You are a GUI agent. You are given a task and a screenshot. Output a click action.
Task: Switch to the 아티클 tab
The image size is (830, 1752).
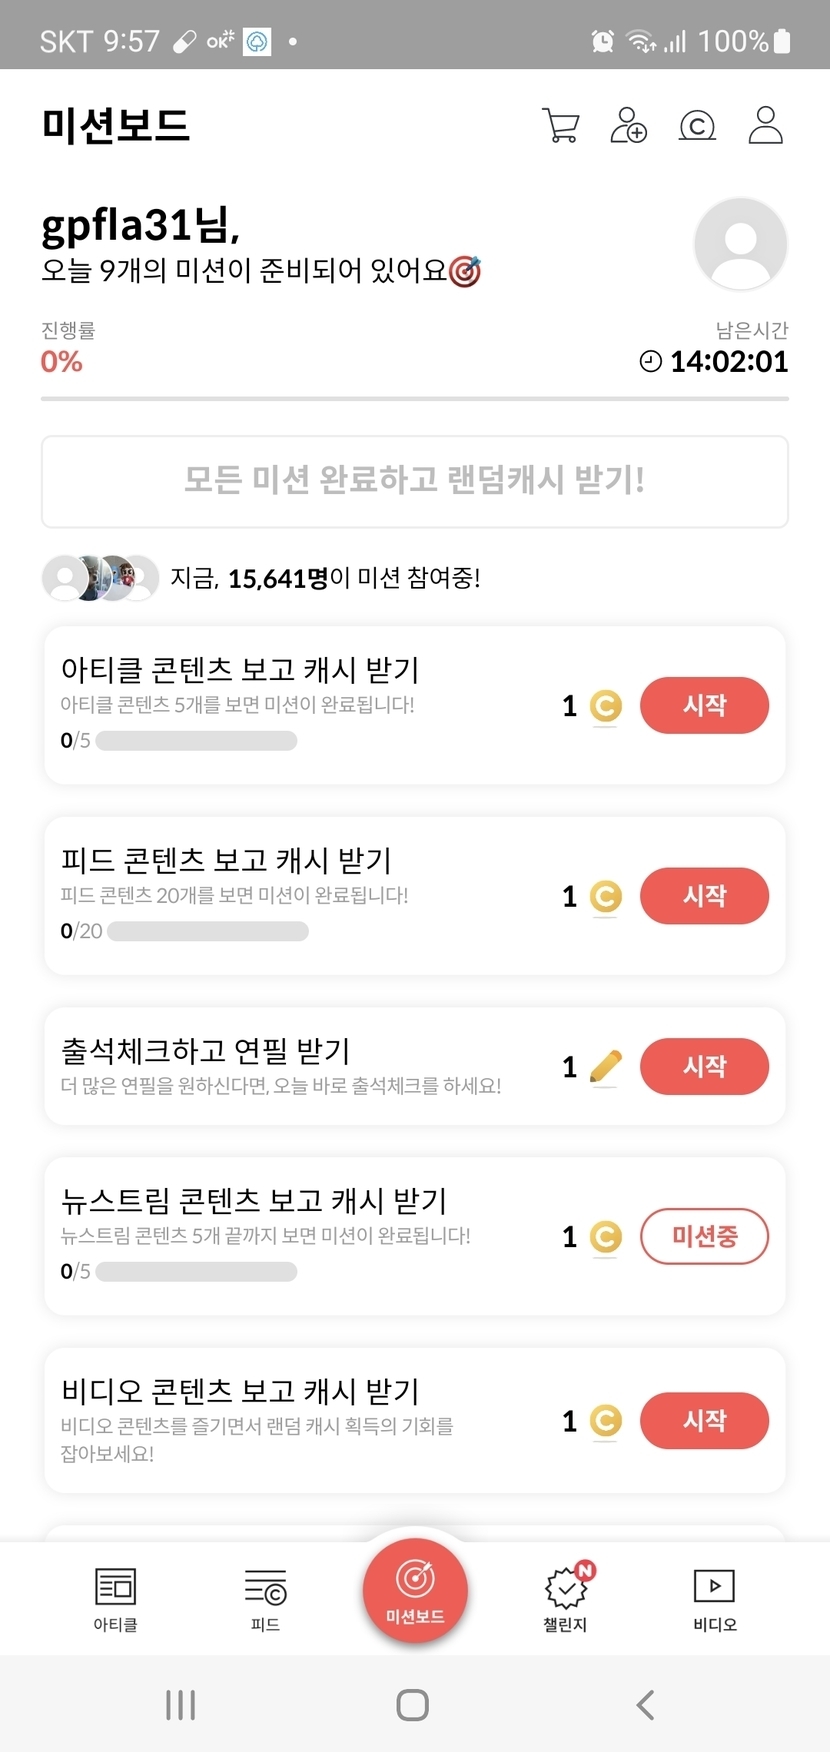tap(115, 1598)
